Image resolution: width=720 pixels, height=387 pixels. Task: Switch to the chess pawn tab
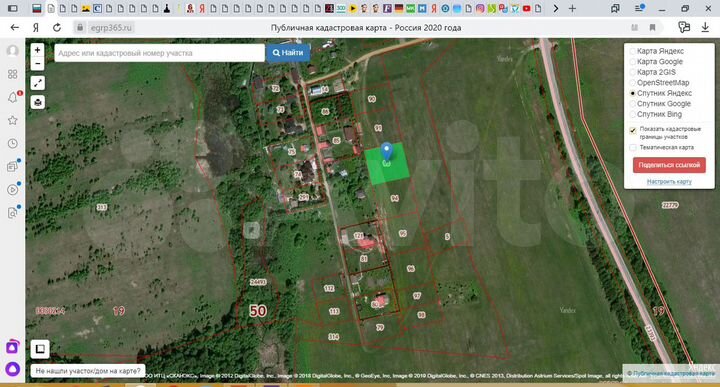point(167,8)
